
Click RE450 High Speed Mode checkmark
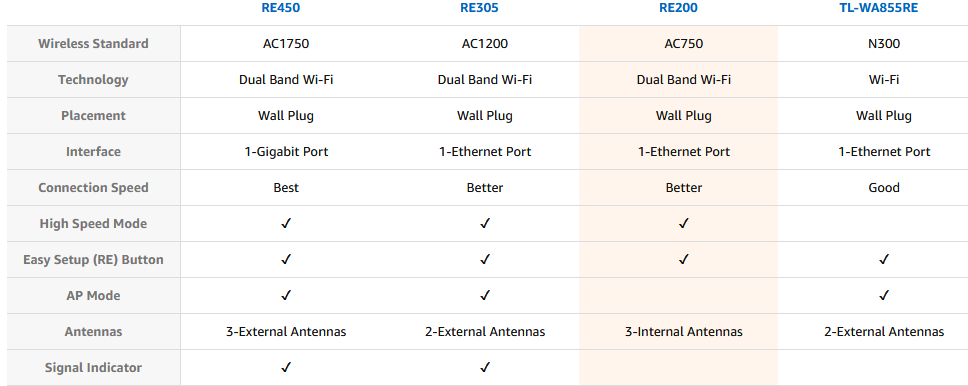[286, 224]
